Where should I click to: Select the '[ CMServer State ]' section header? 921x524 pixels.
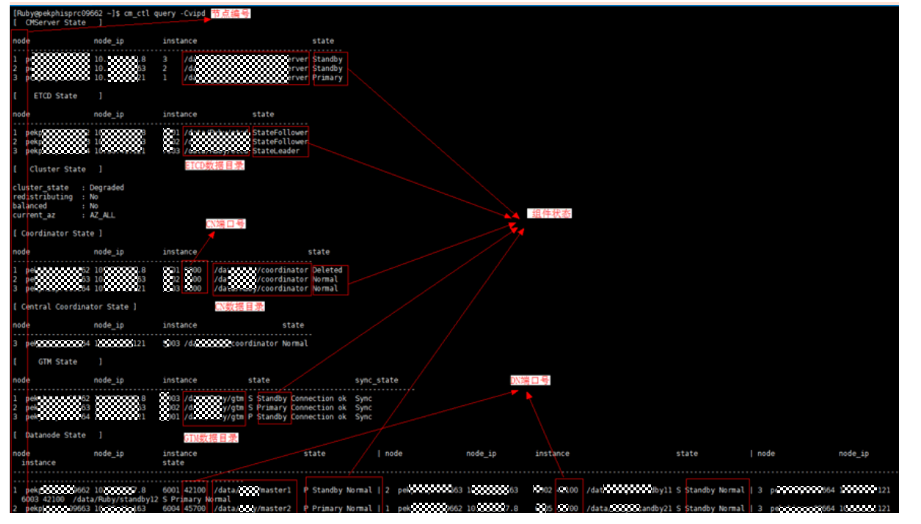coord(58,22)
